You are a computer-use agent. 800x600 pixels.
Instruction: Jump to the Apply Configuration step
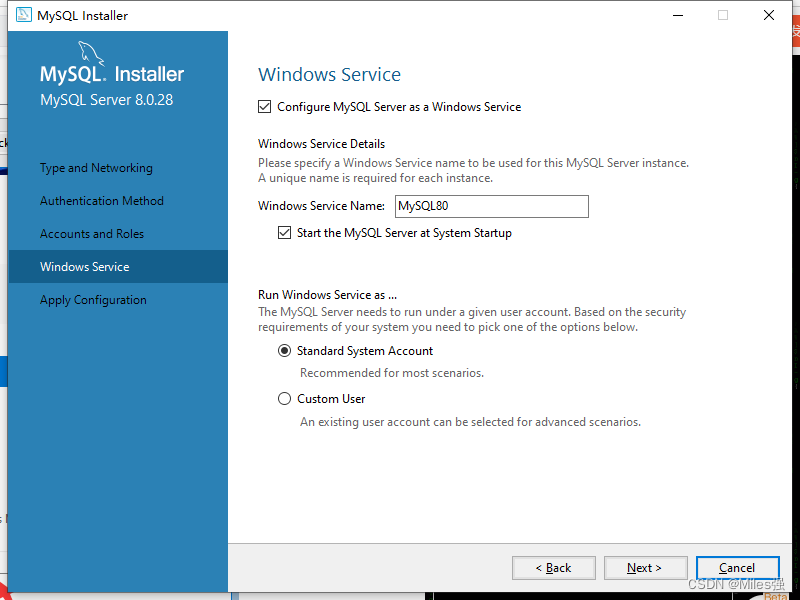(93, 300)
